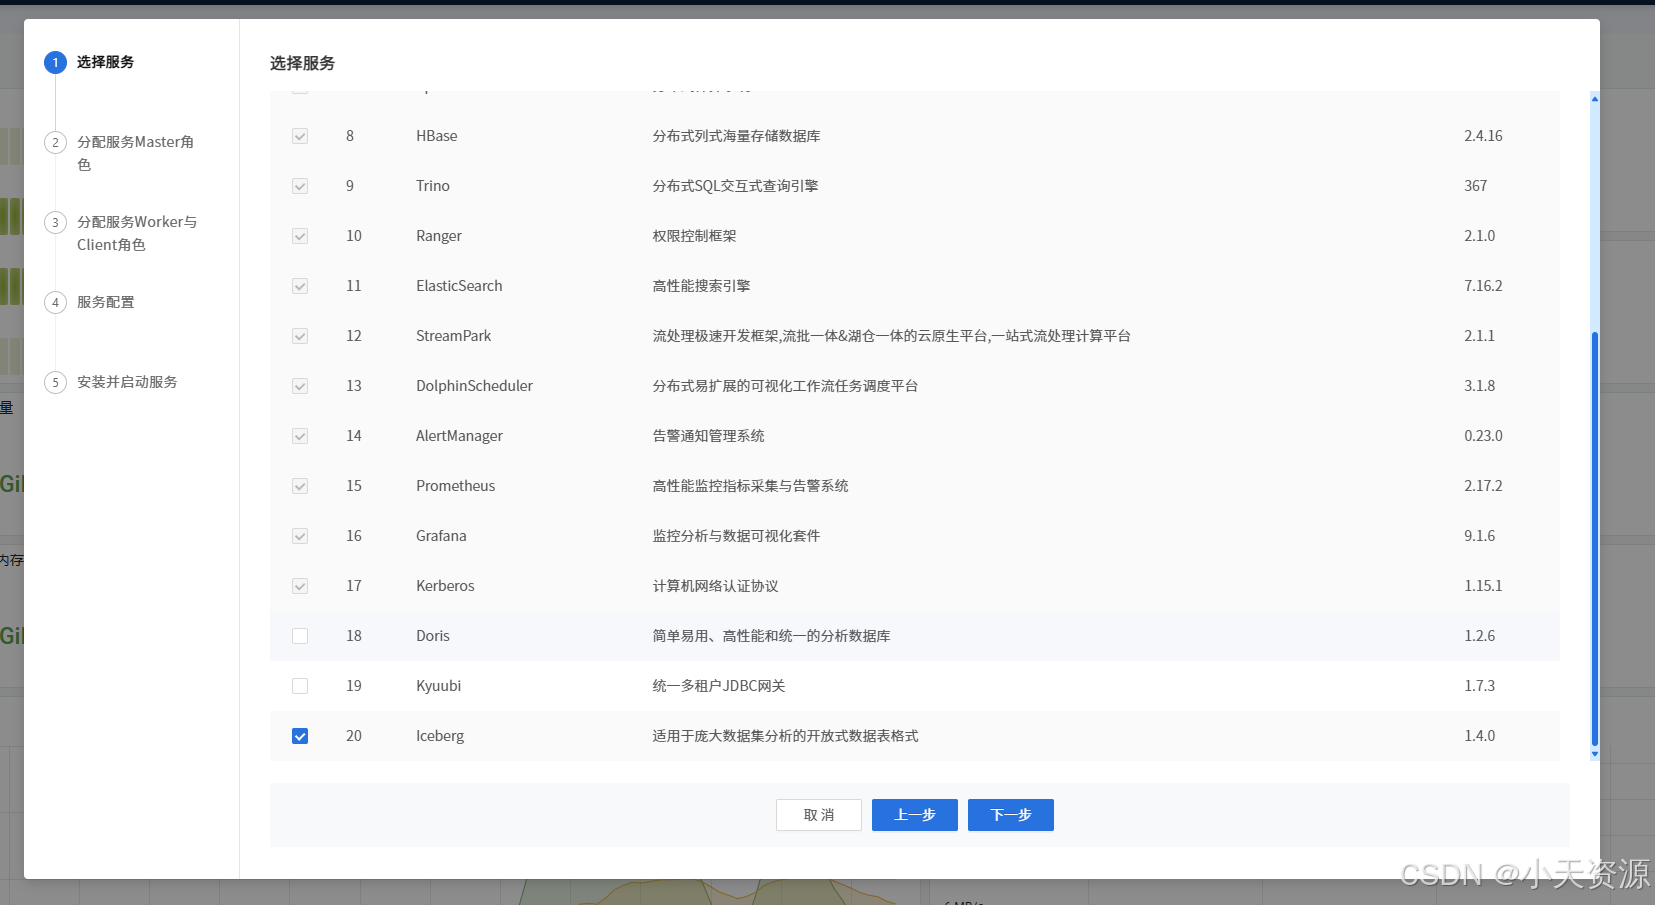
Task: Open the 选择服务 step label in sidebar
Action: (x=106, y=62)
